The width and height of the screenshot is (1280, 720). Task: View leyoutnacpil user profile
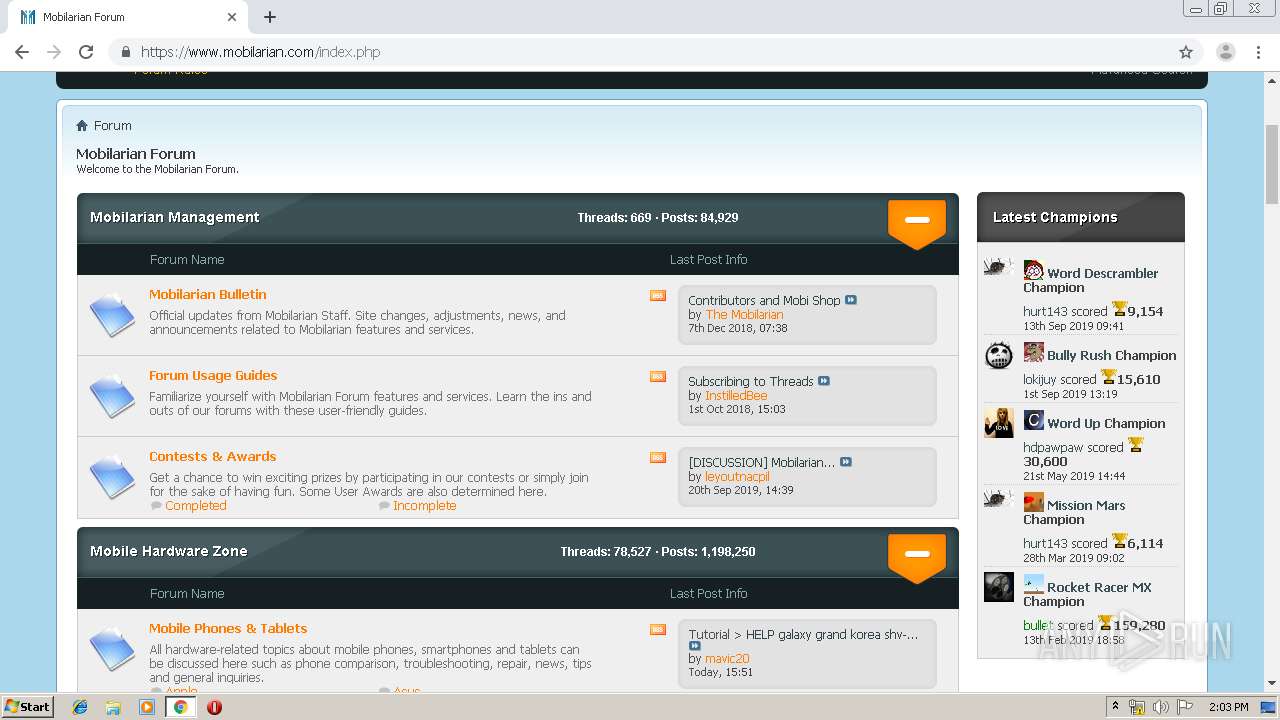737,476
